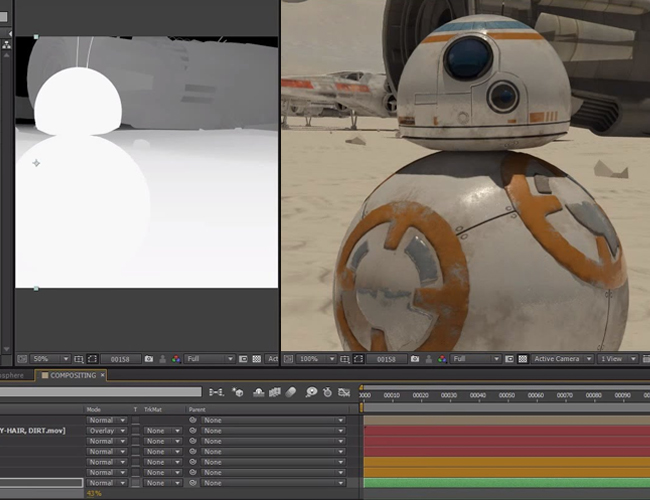This screenshot has width=650, height=500.
Task: Click the highlighted bottom layer name field
Action: [41, 483]
